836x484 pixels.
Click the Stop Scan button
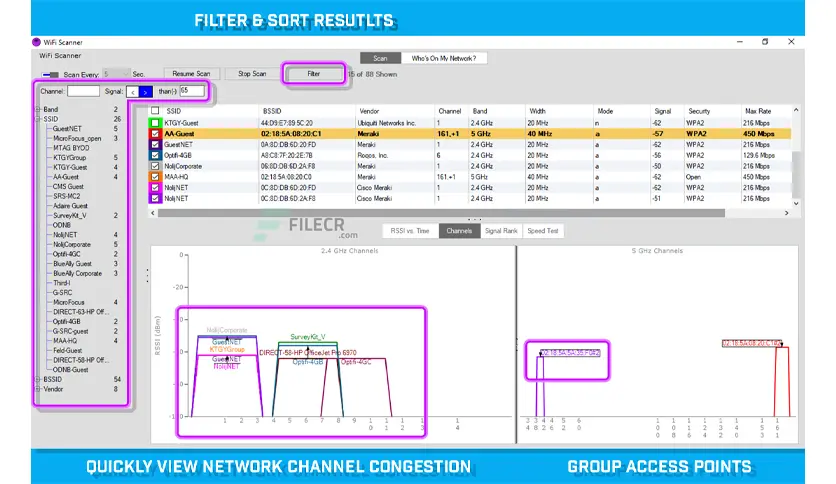point(251,74)
